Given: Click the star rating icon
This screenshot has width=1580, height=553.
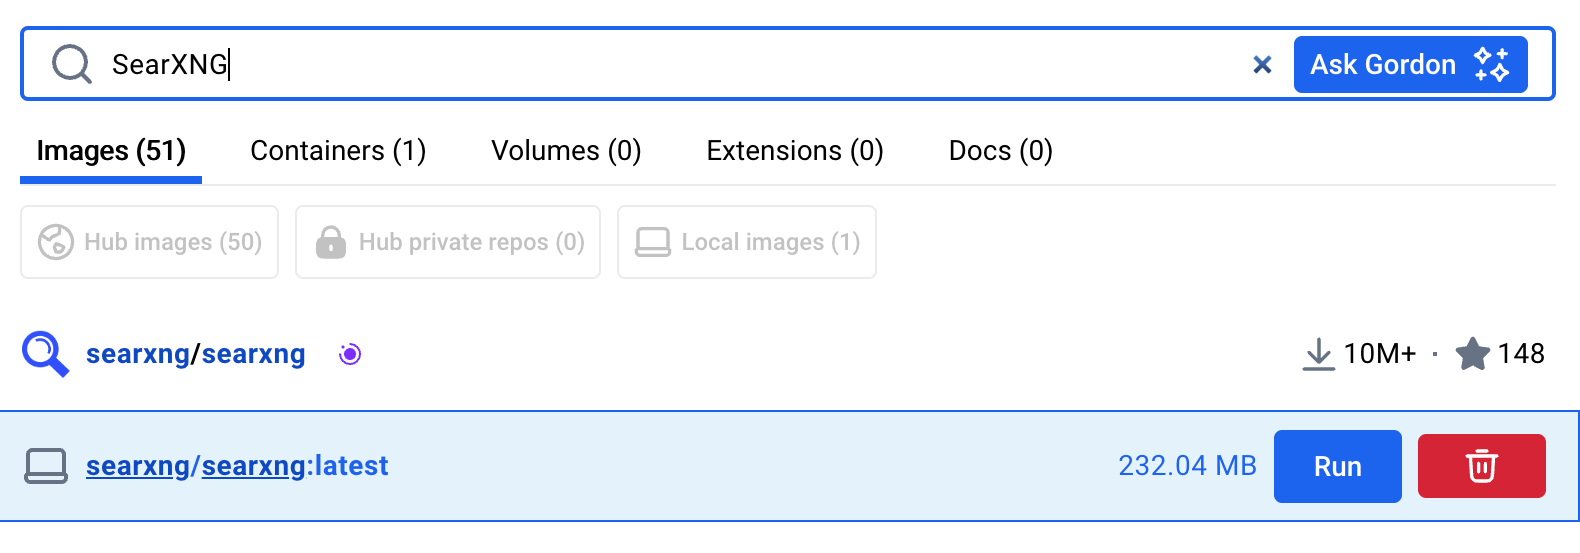Looking at the screenshot, I should tap(1472, 354).
